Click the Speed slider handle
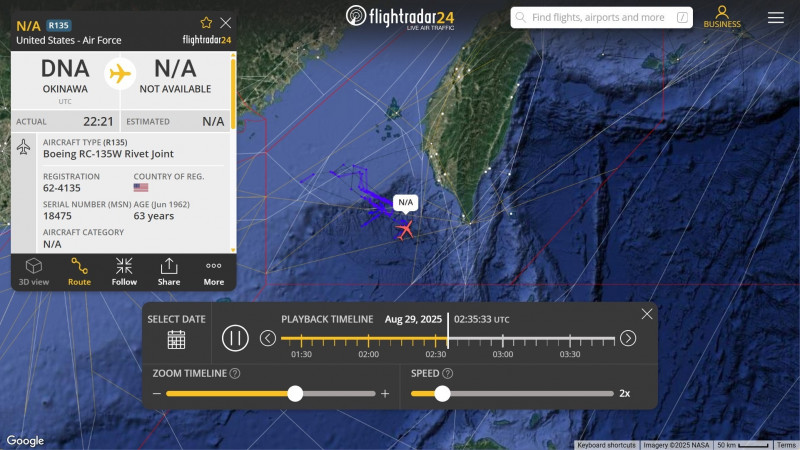Viewport: 800px width, 450px height. click(442, 393)
